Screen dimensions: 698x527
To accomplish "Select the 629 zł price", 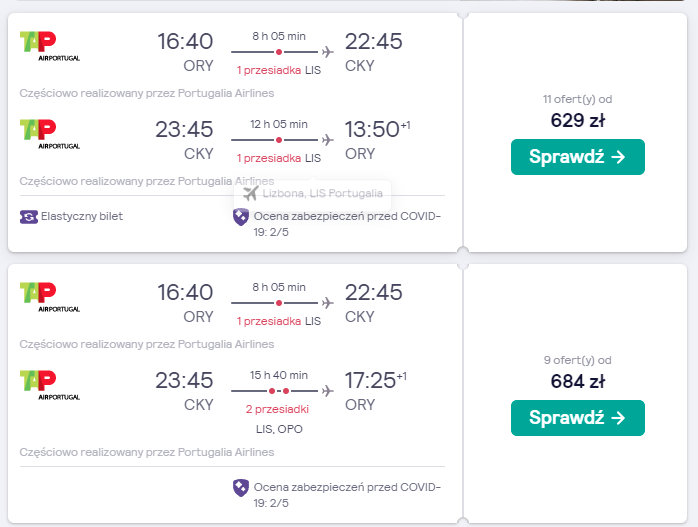I will (577, 120).
